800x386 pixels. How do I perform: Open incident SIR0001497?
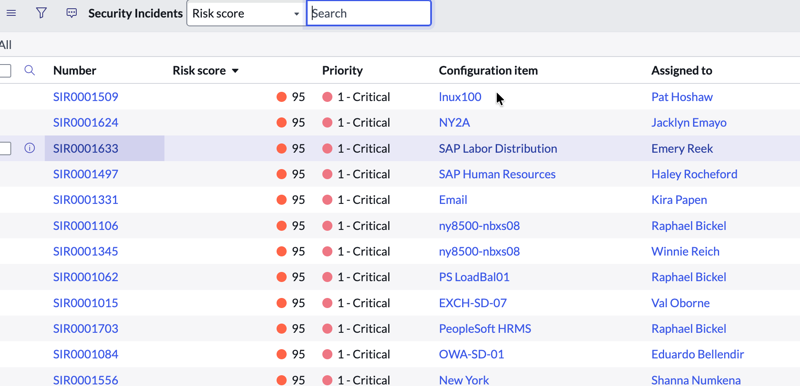click(x=86, y=174)
